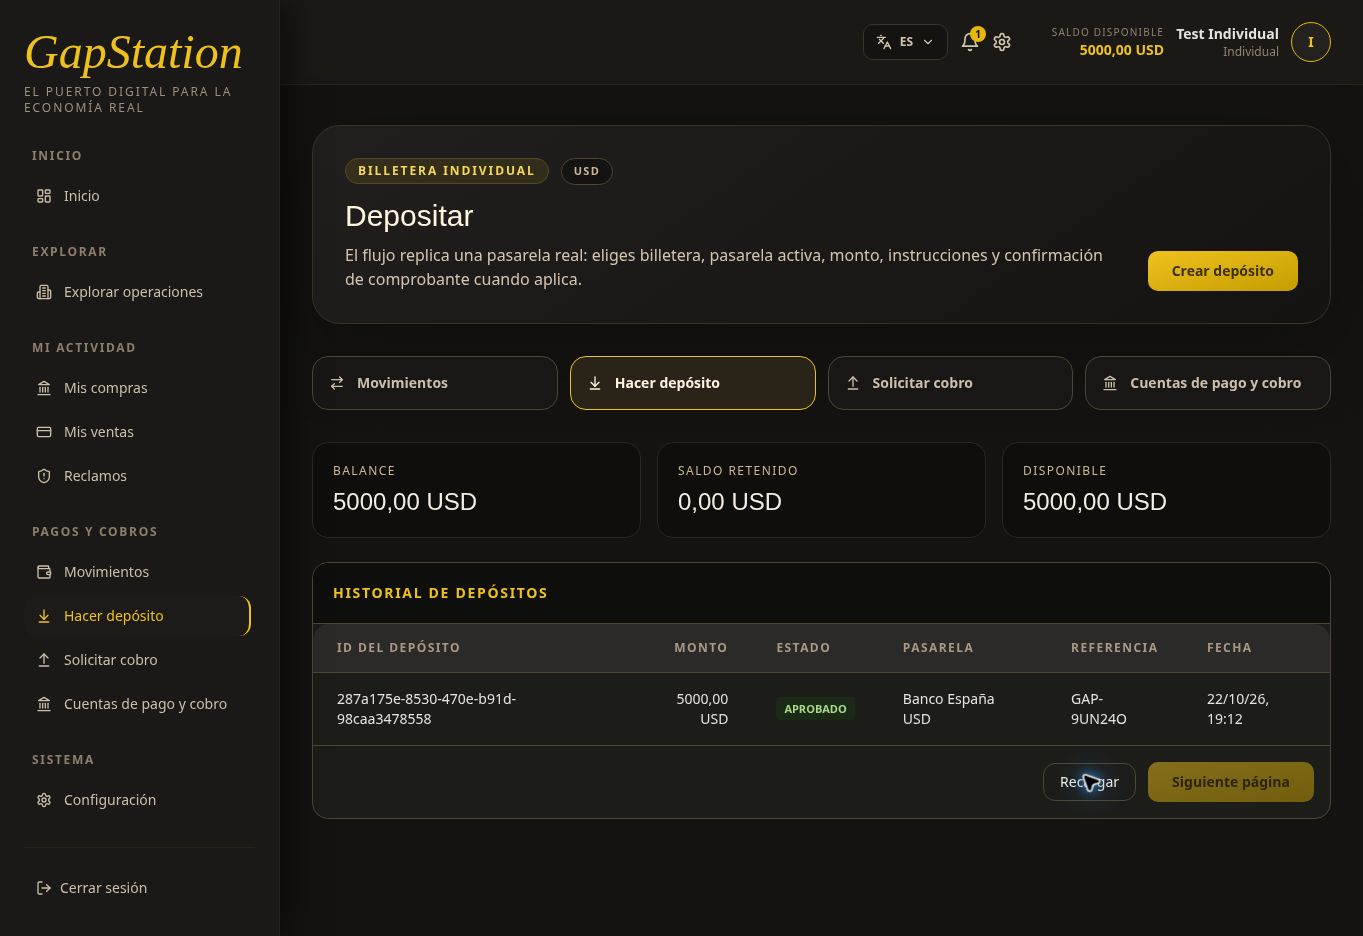Click the Recargar button
1363x936 pixels.
[x=1089, y=782]
